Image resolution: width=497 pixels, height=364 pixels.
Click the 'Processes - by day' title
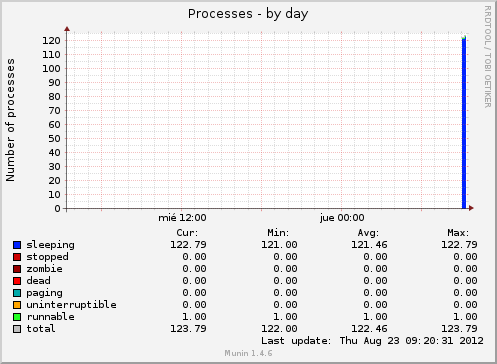tap(248, 14)
